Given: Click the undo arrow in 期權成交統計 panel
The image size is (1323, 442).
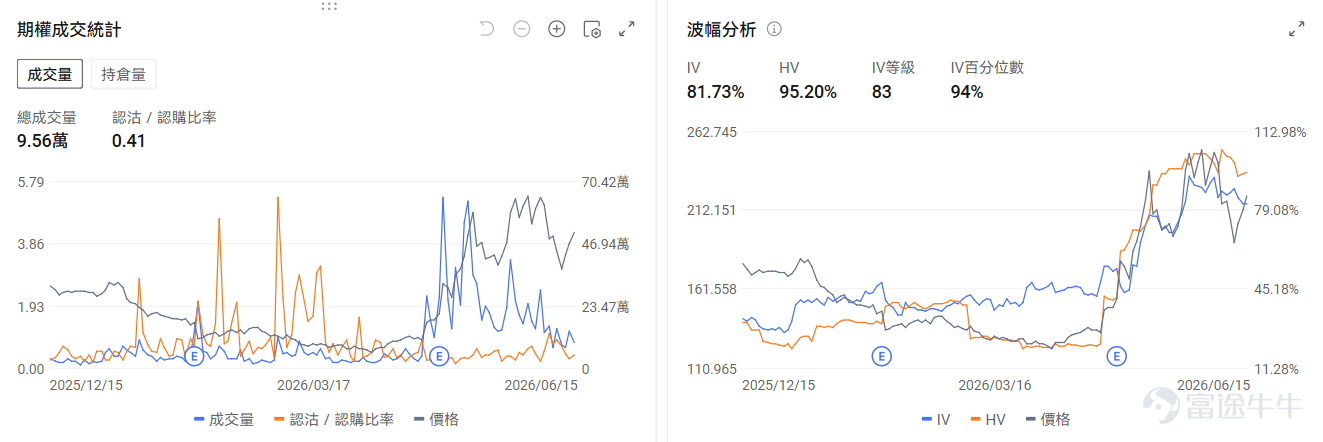Looking at the screenshot, I should coord(487,29).
